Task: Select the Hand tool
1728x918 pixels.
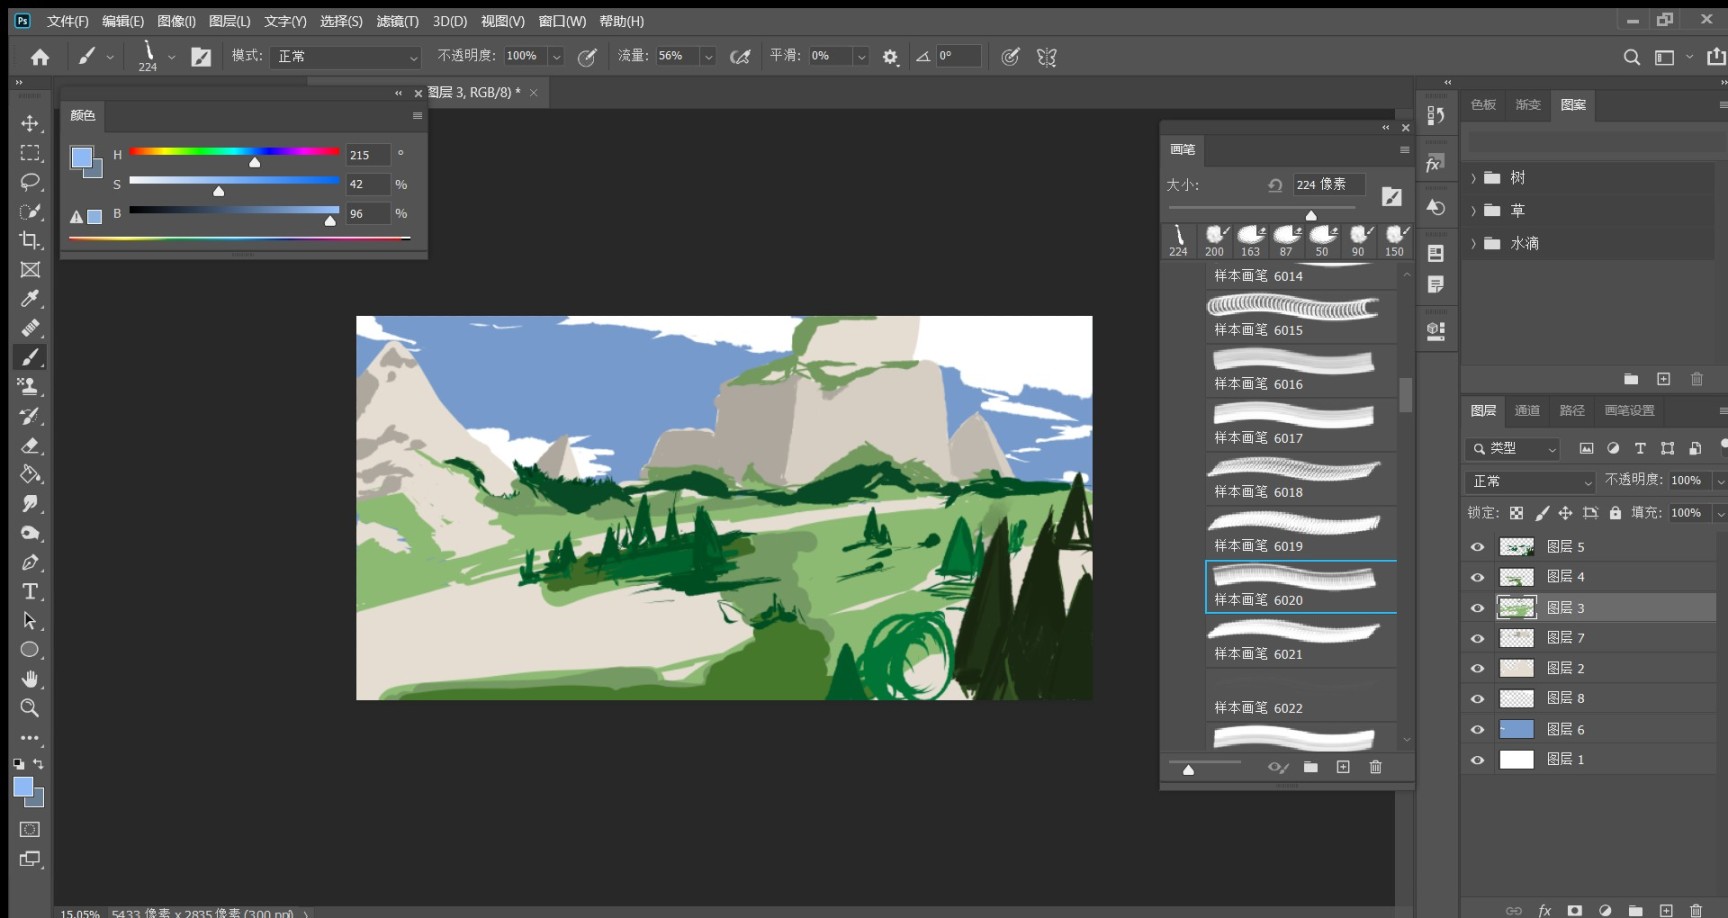Action: pyautogui.click(x=30, y=679)
